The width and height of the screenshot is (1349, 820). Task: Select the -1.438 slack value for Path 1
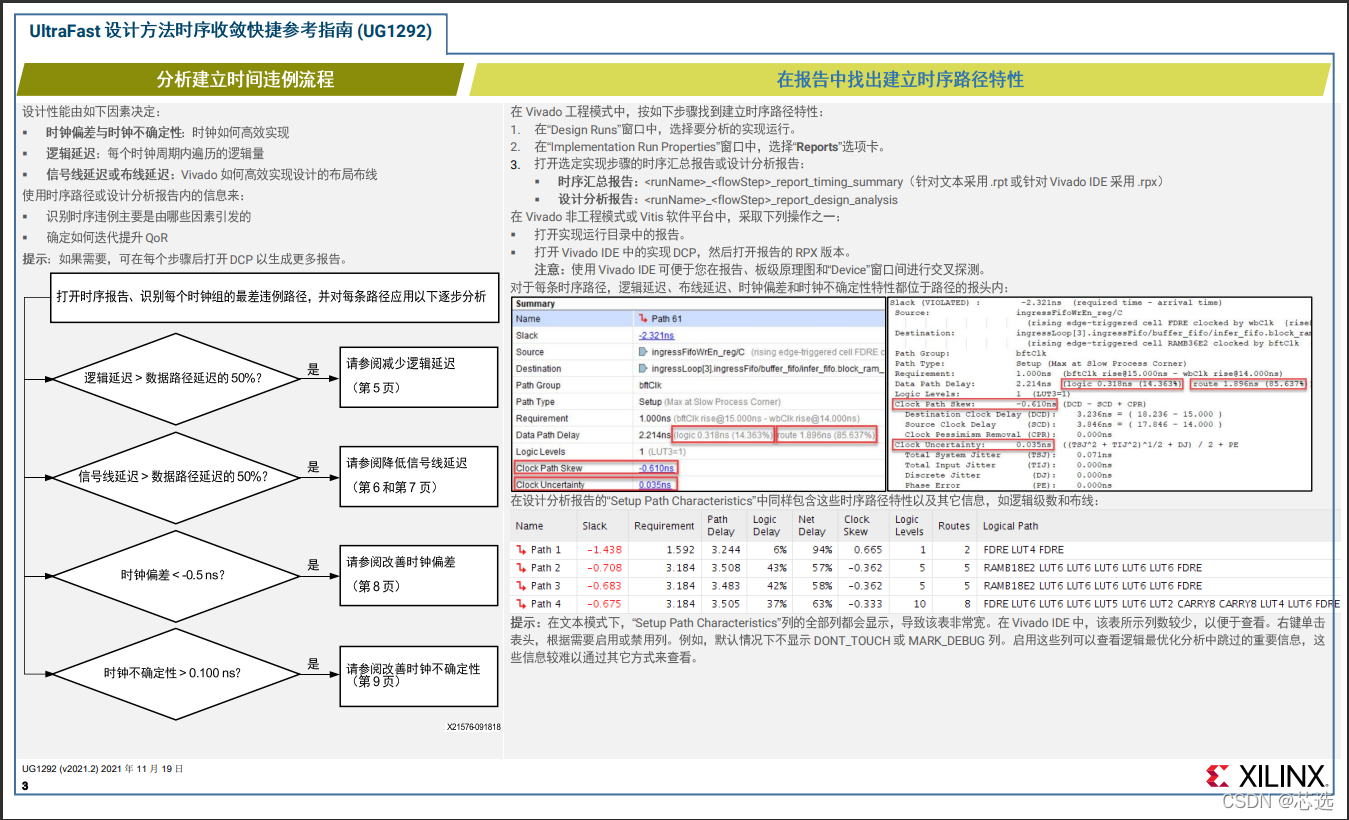605,550
